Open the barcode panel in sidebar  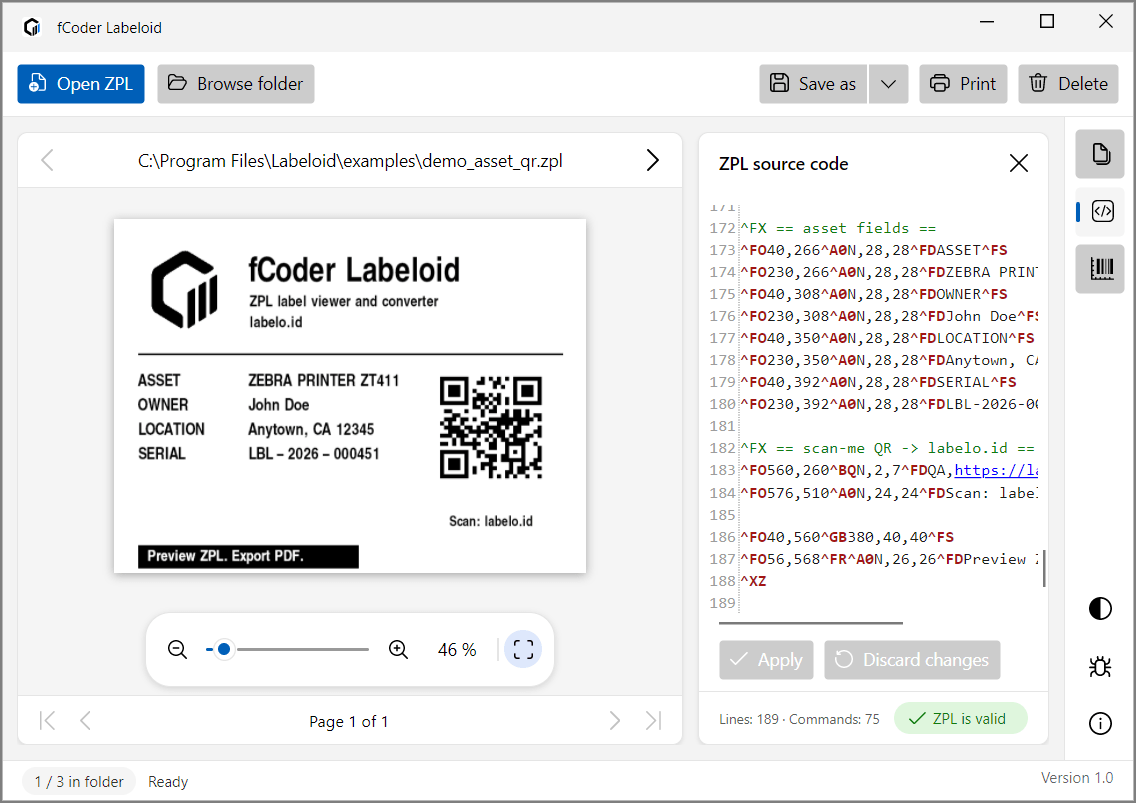coord(1100,269)
